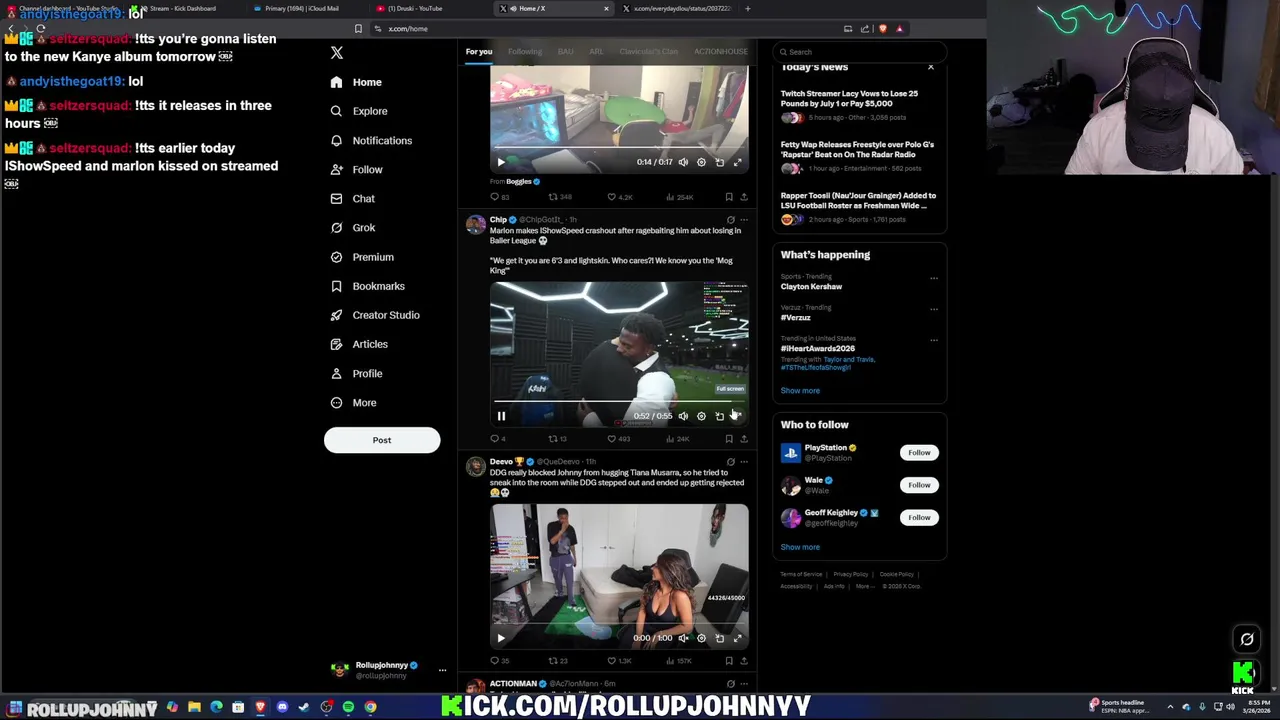Viewport: 1280px width, 720px height.
Task: Click the X logo in the sidebar
Action: point(337,52)
